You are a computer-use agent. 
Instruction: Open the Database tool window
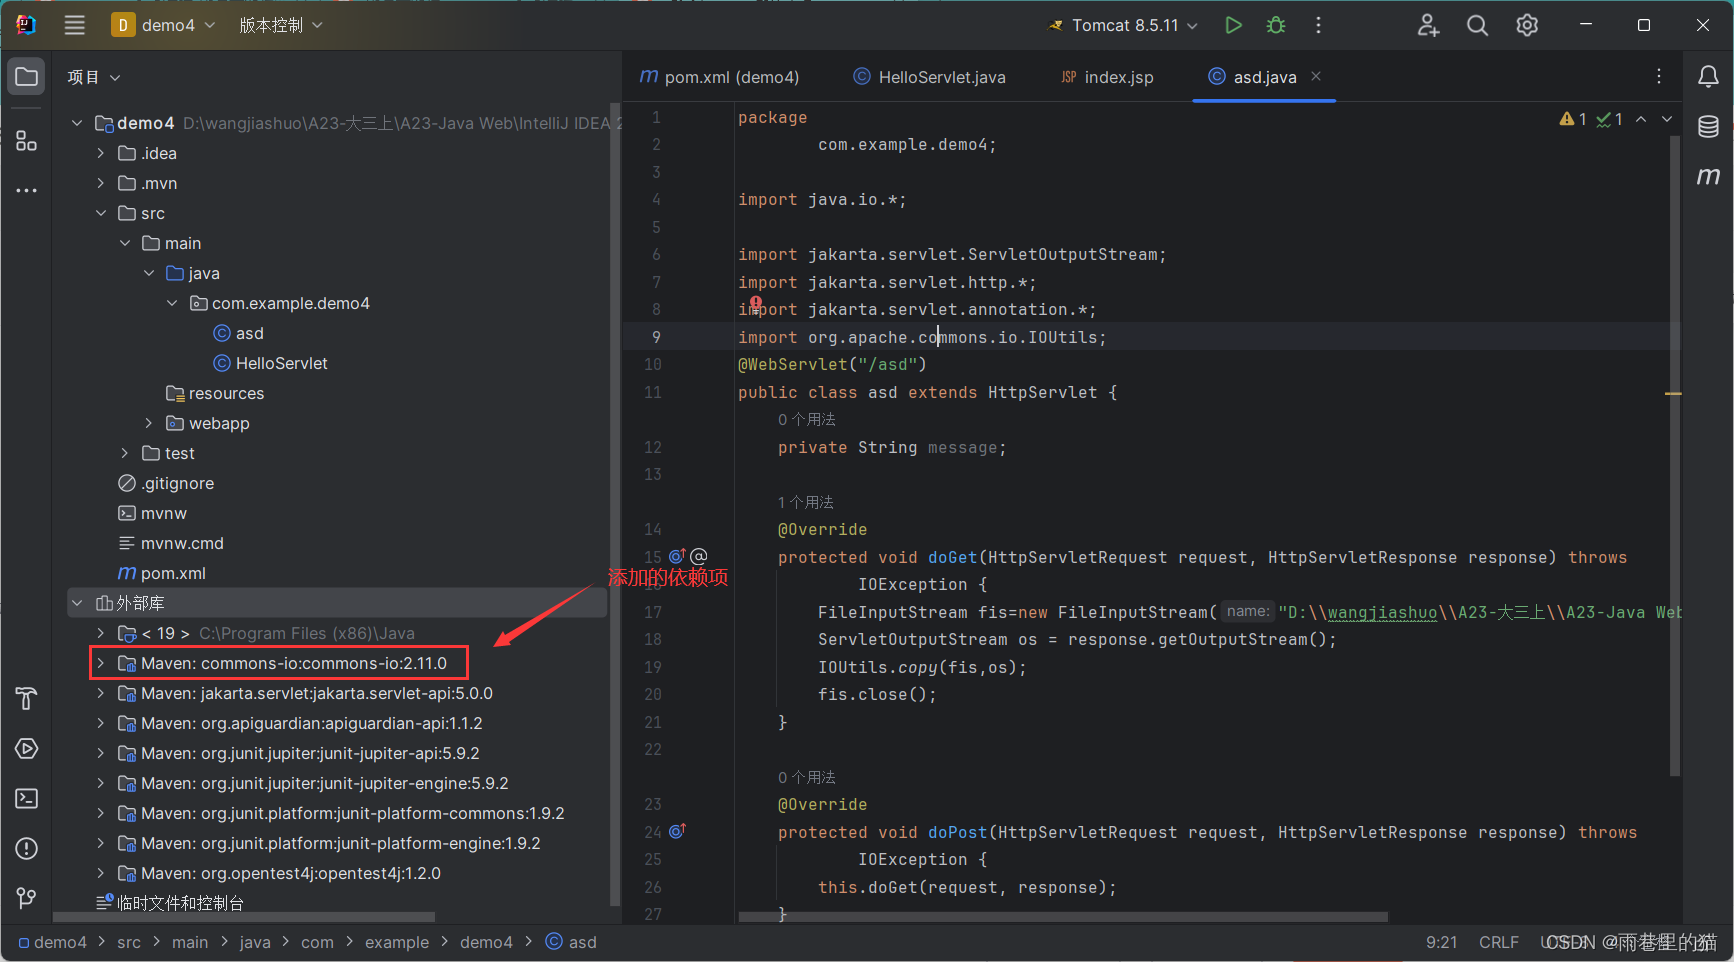coord(1709,127)
